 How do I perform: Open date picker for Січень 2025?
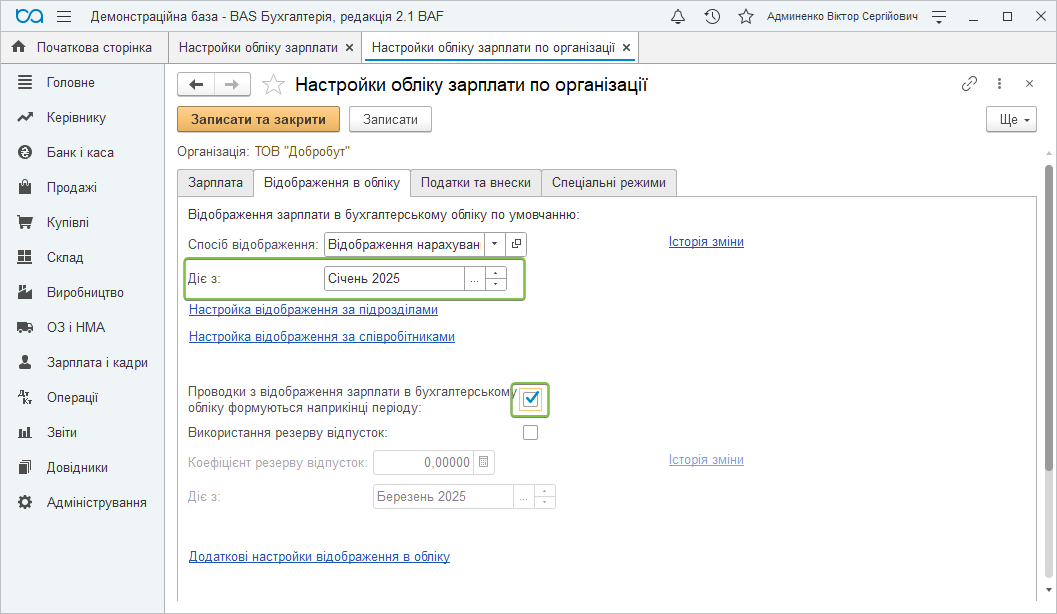(474, 279)
